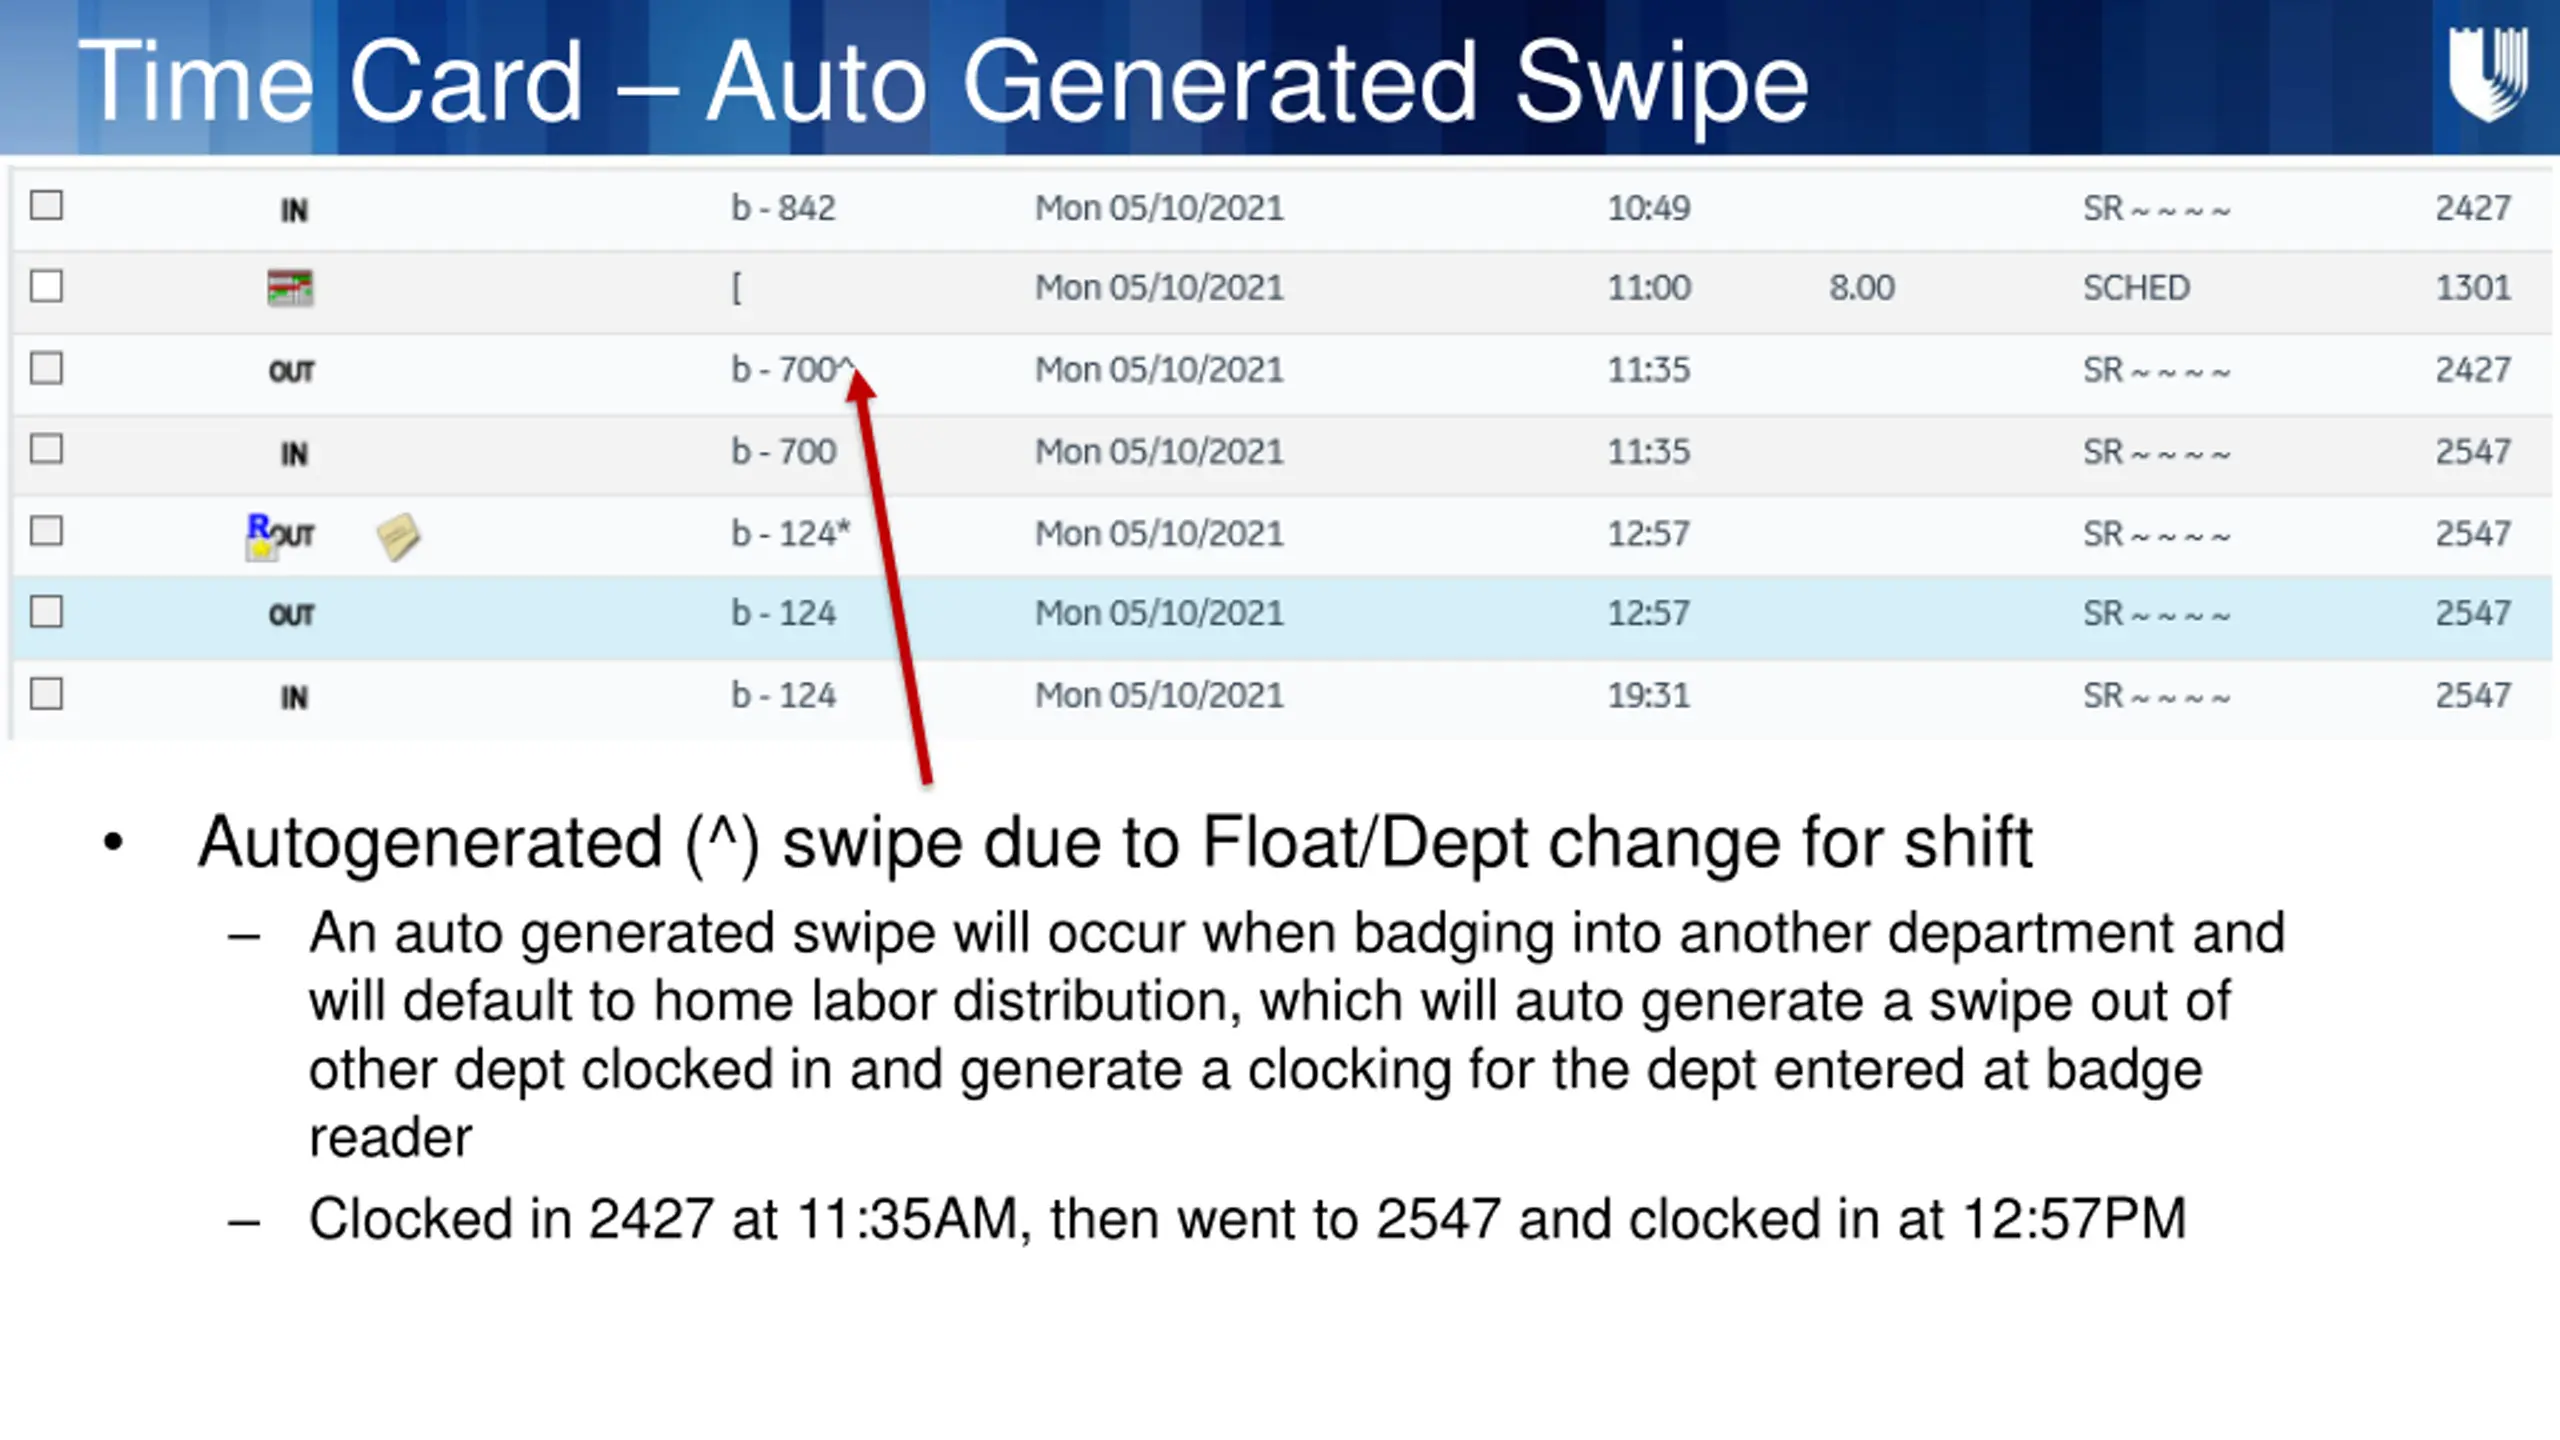Select the checkbox for the b - 700^ row
The image size is (2560, 1440).
46,368
